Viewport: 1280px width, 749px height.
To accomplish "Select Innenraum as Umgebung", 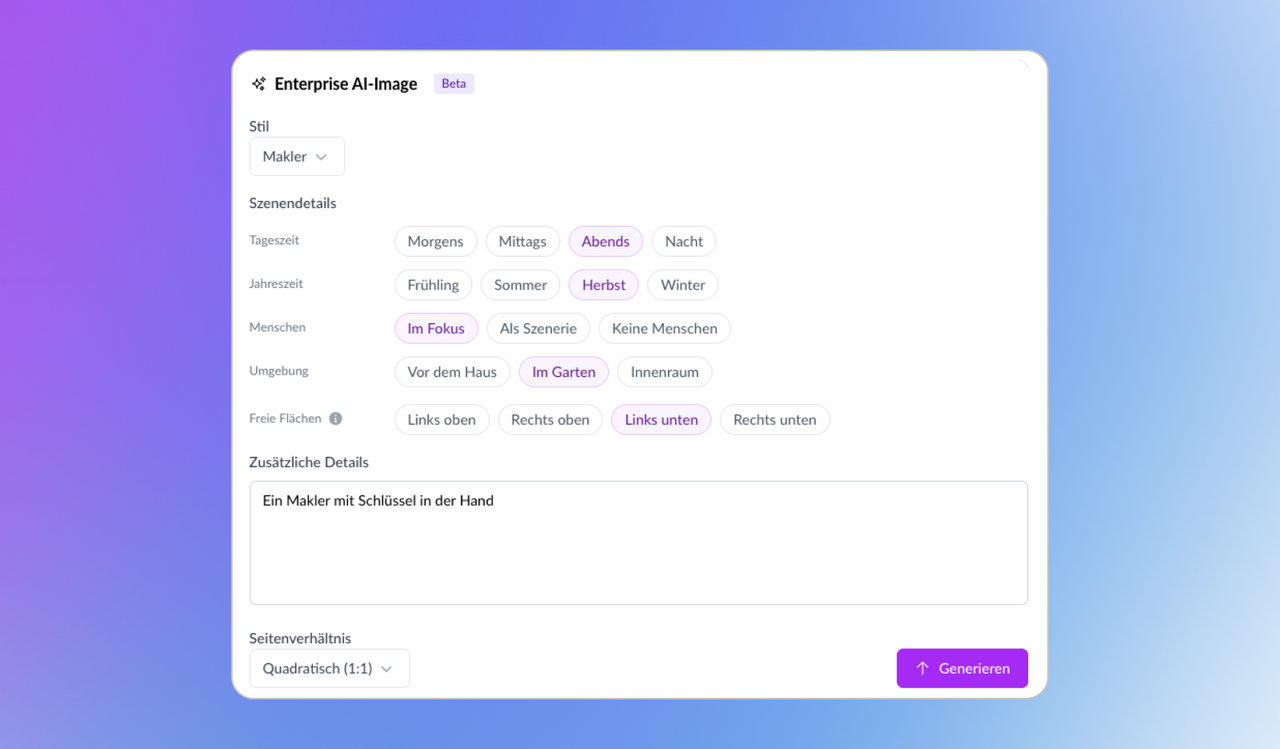I will point(665,372).
